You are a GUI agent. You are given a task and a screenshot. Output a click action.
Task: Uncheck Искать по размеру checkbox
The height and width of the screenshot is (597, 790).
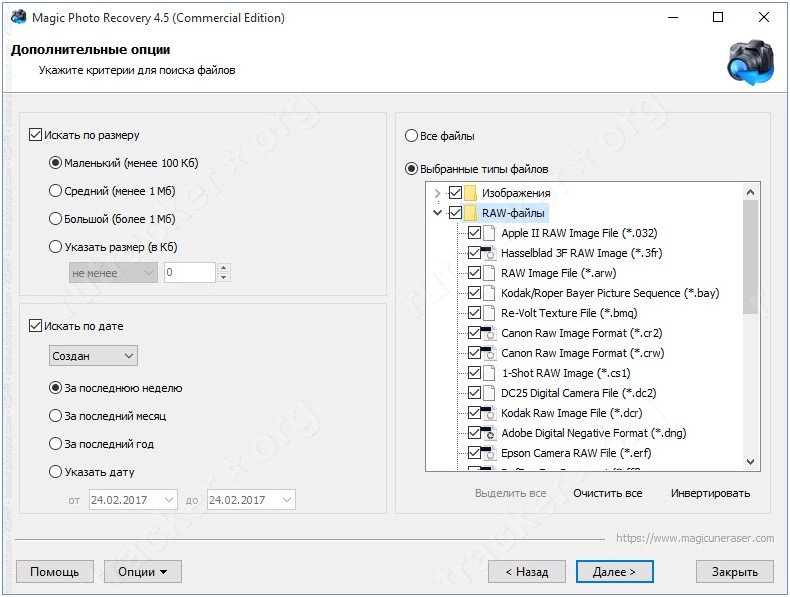click(x=35, y=135)
